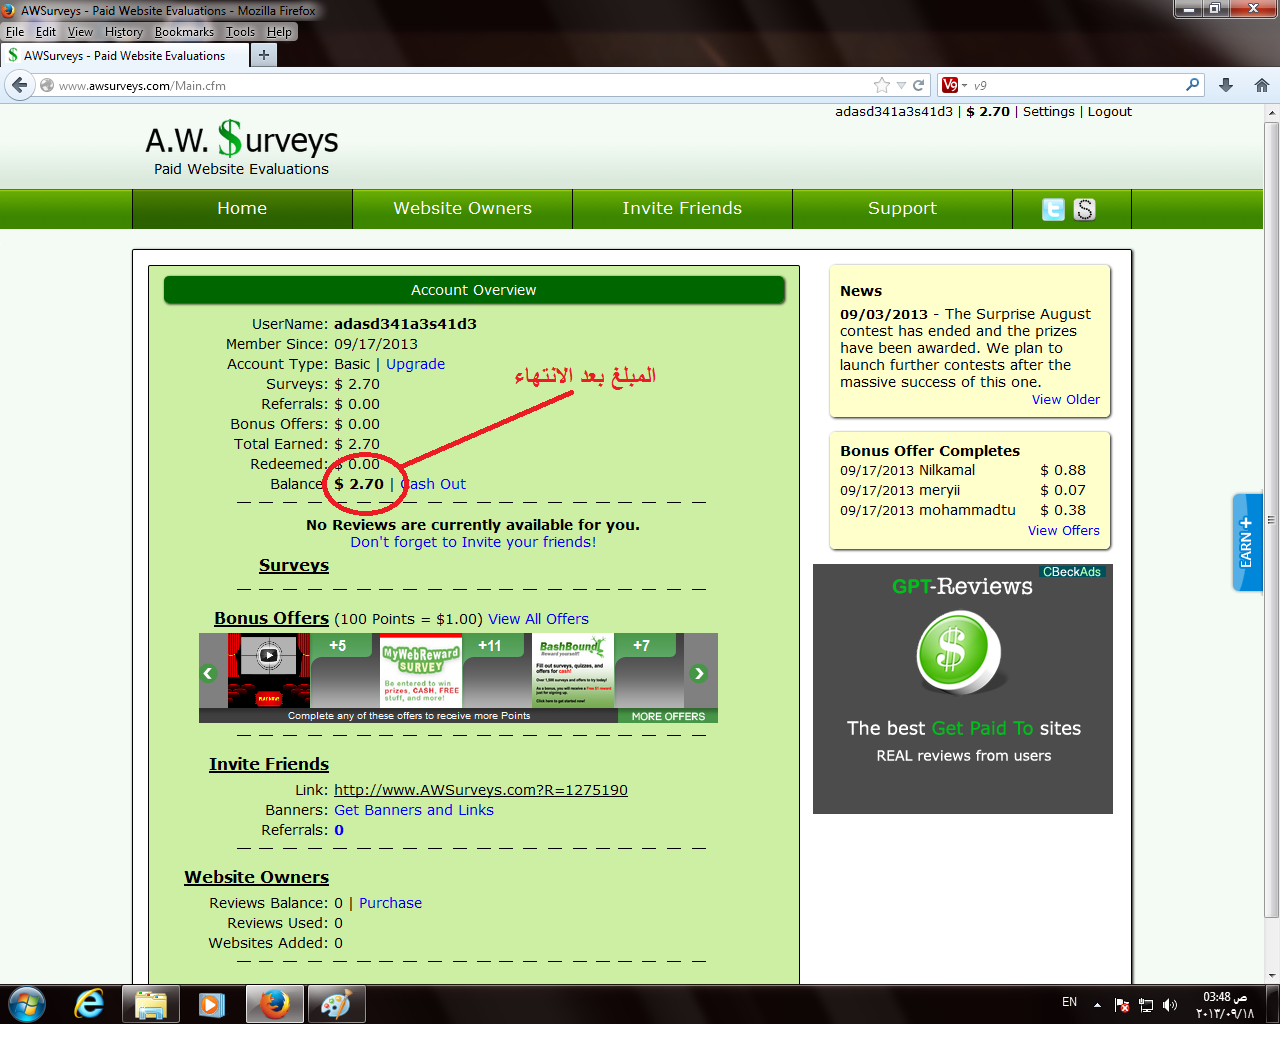Click View Older news link
The height and width of the screenshot is (1038, 1286).
pyautogui.click(x=1065, y=399)
